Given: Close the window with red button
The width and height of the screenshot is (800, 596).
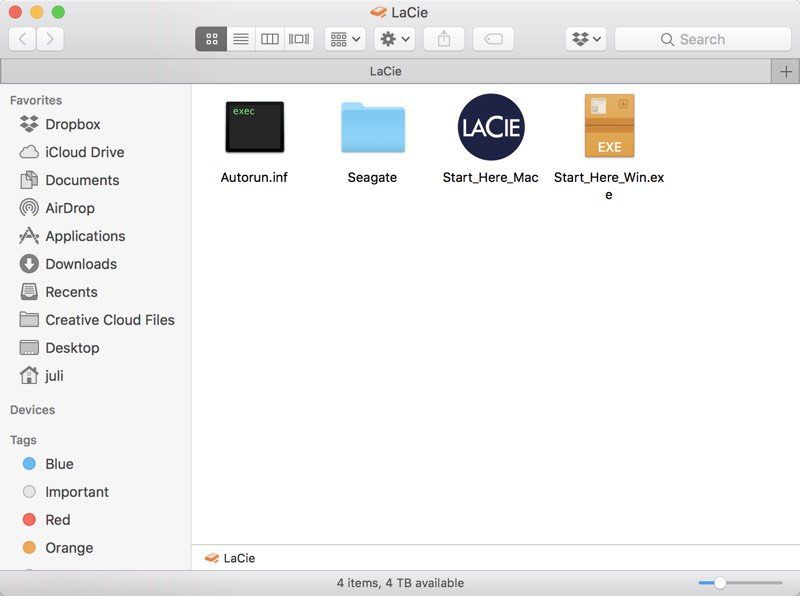Looking at the screenshot, I should click(15, 12).
